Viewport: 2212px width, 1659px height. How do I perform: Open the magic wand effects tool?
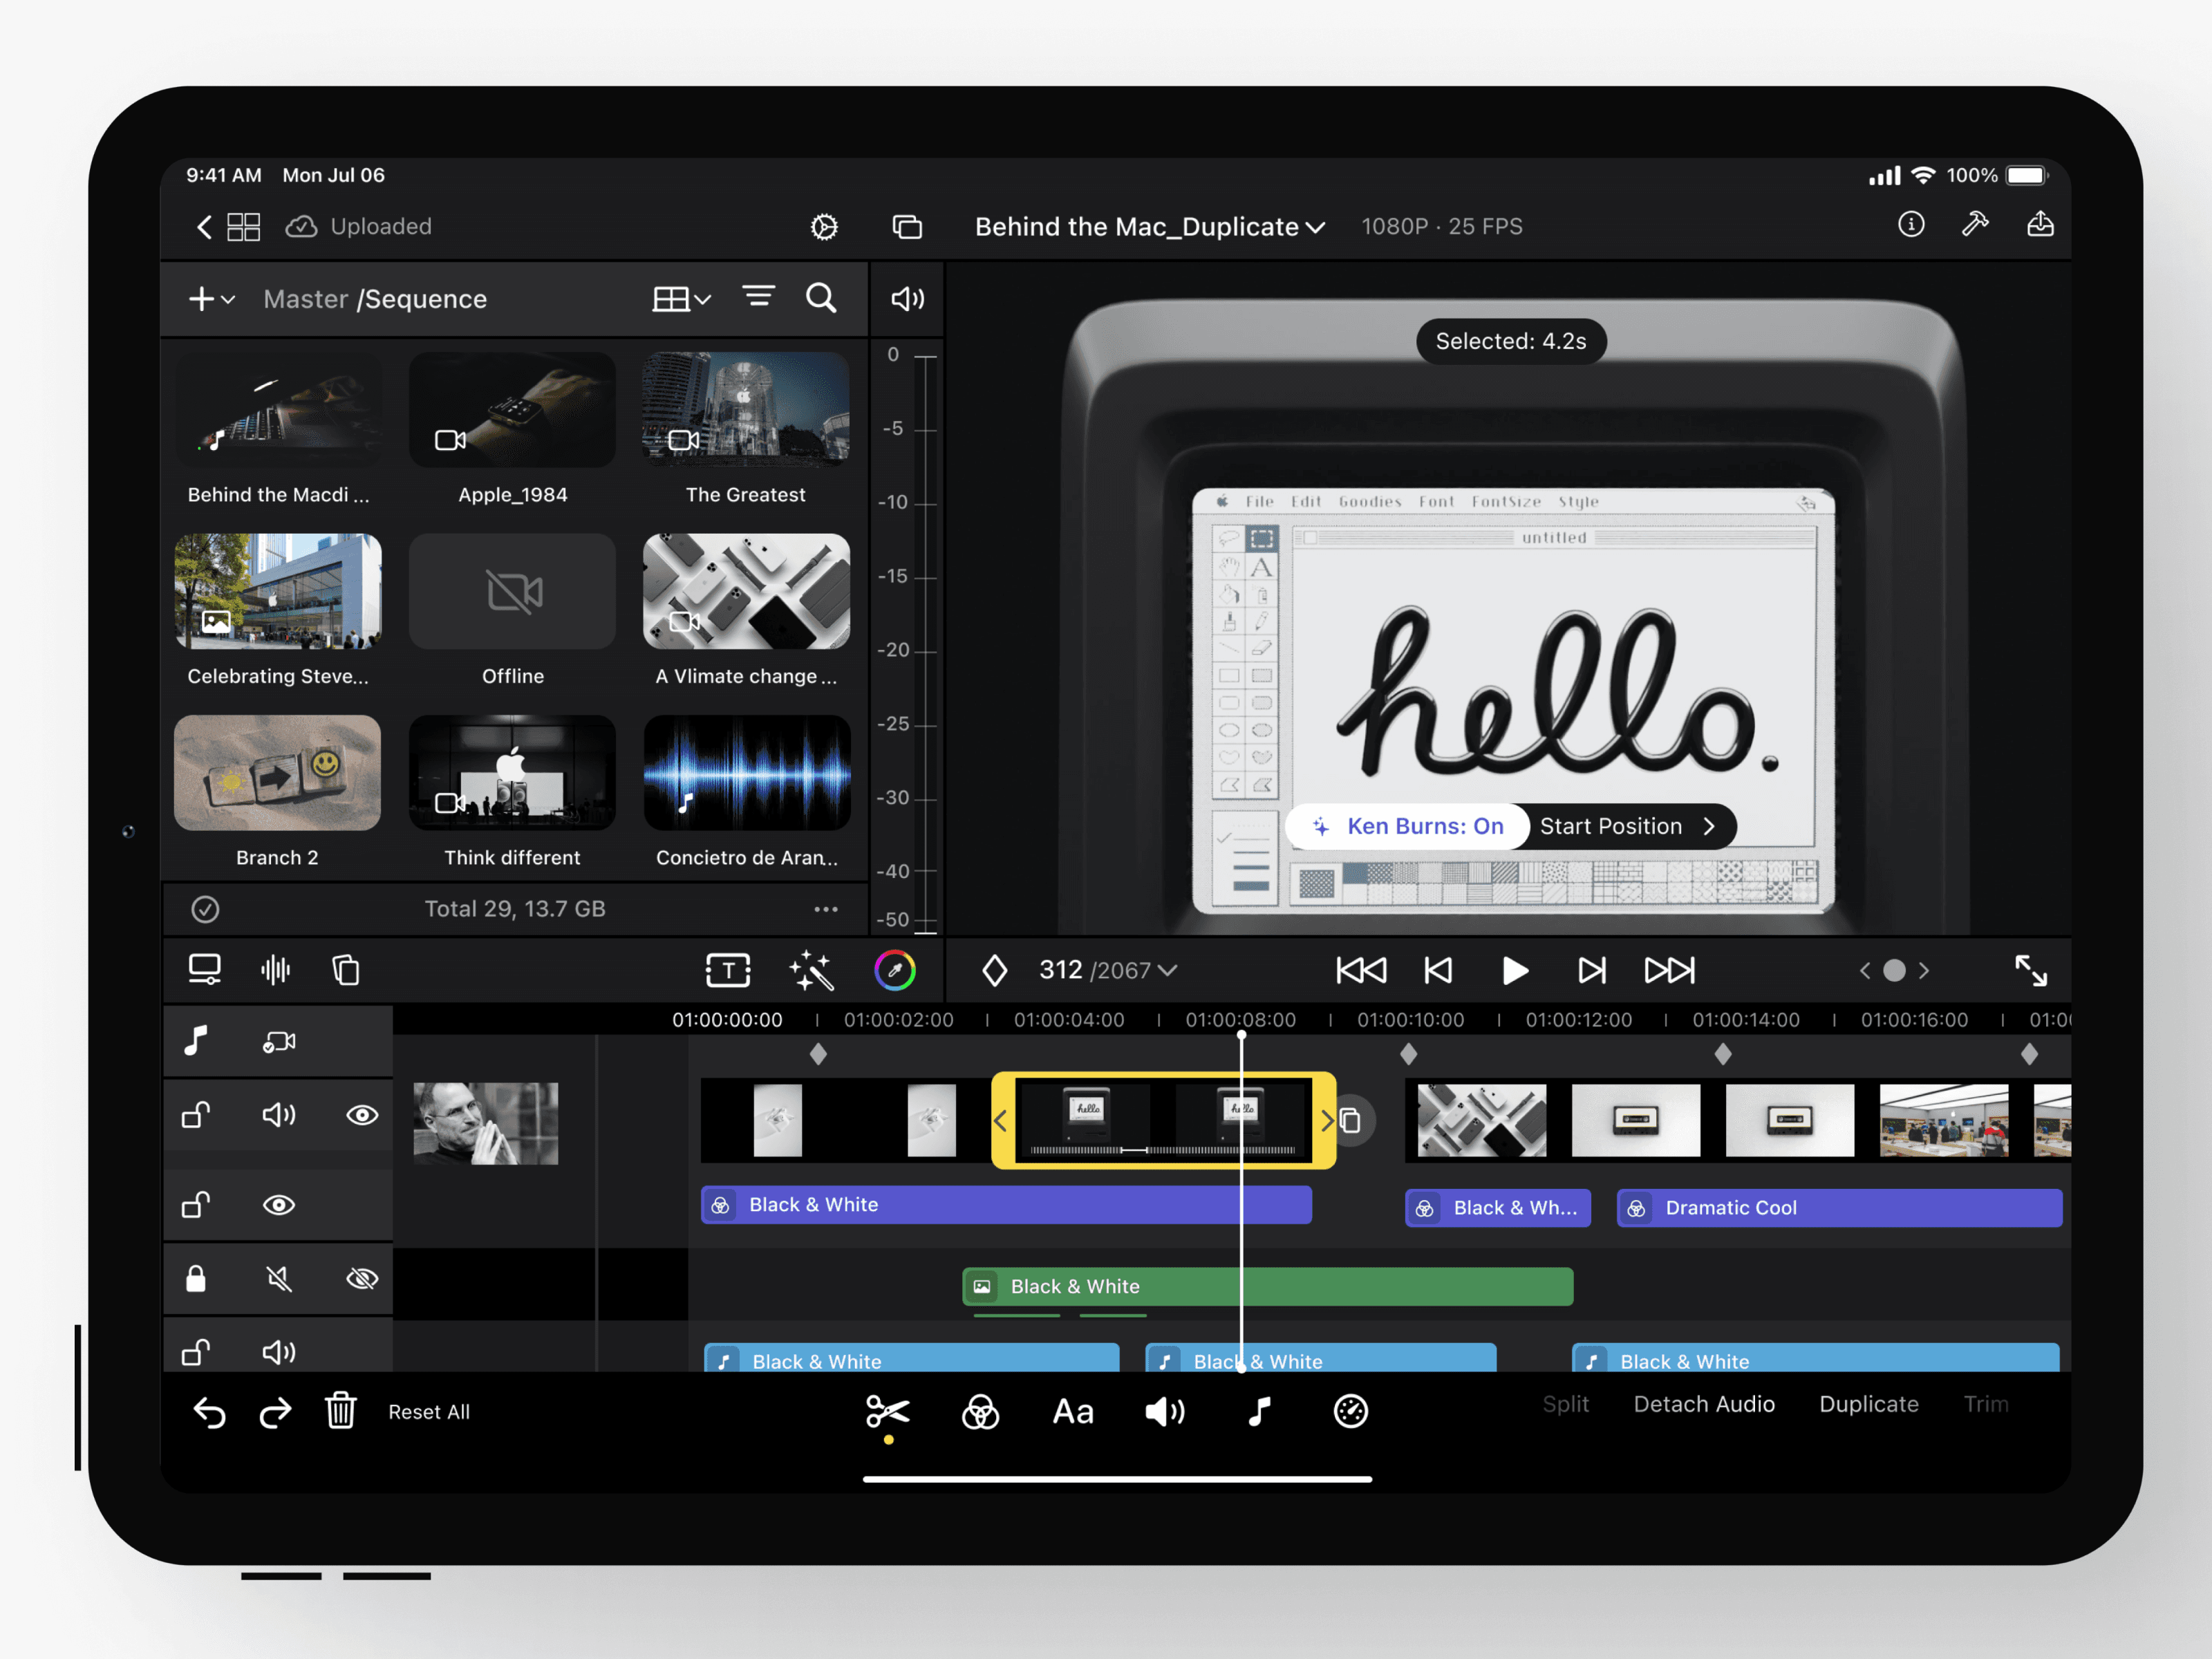[x=811, y=970]
